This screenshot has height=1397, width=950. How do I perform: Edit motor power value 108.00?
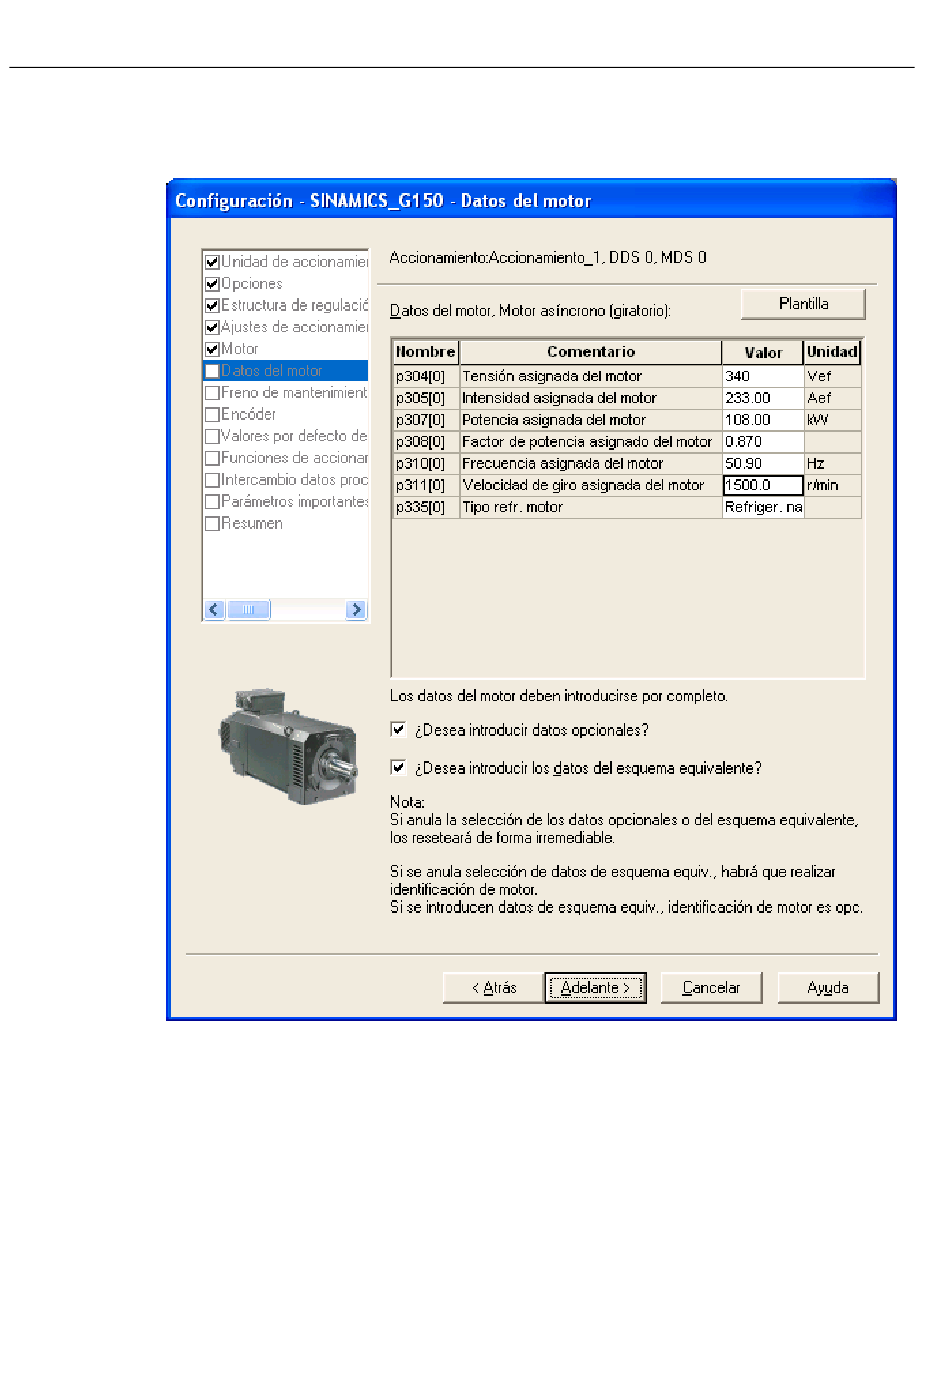pos(763,420)
